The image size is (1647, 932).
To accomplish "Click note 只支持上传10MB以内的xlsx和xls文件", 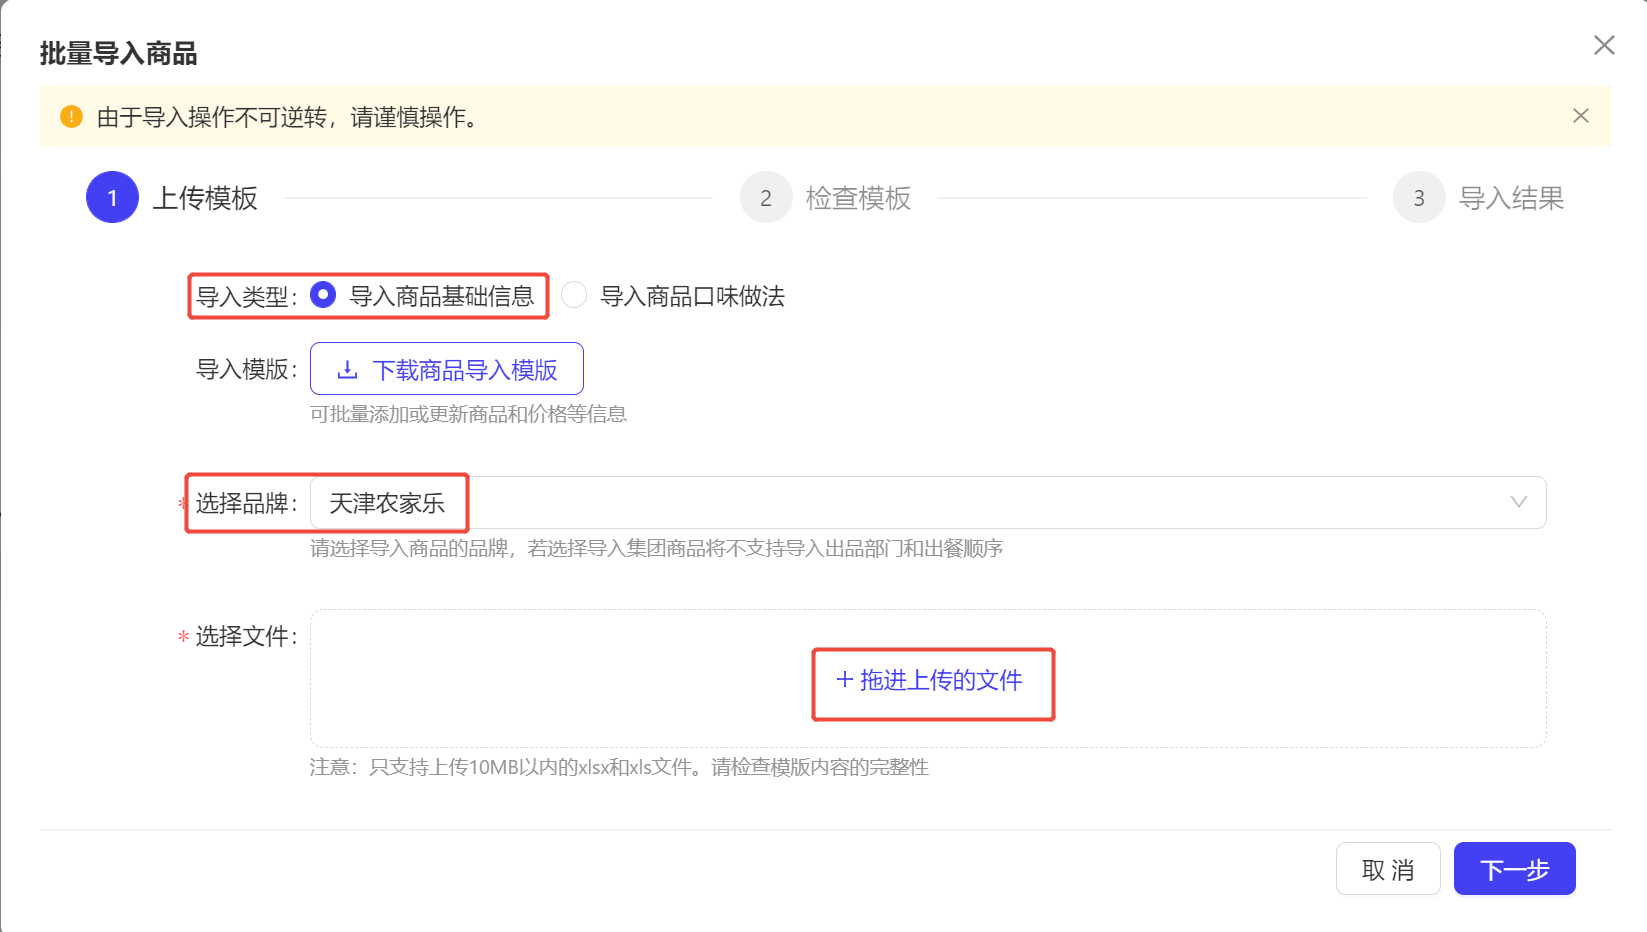I will [619, 767].
